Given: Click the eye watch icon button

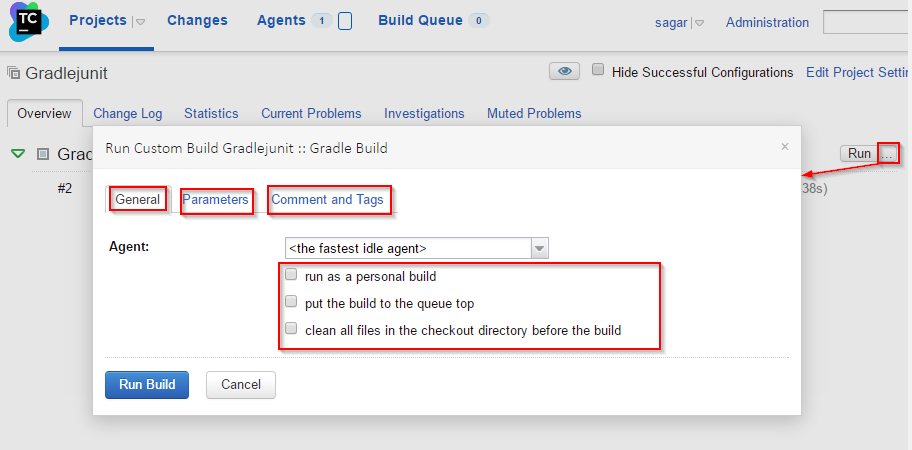Looking at the screenshot, I should (x=564, y=72).
